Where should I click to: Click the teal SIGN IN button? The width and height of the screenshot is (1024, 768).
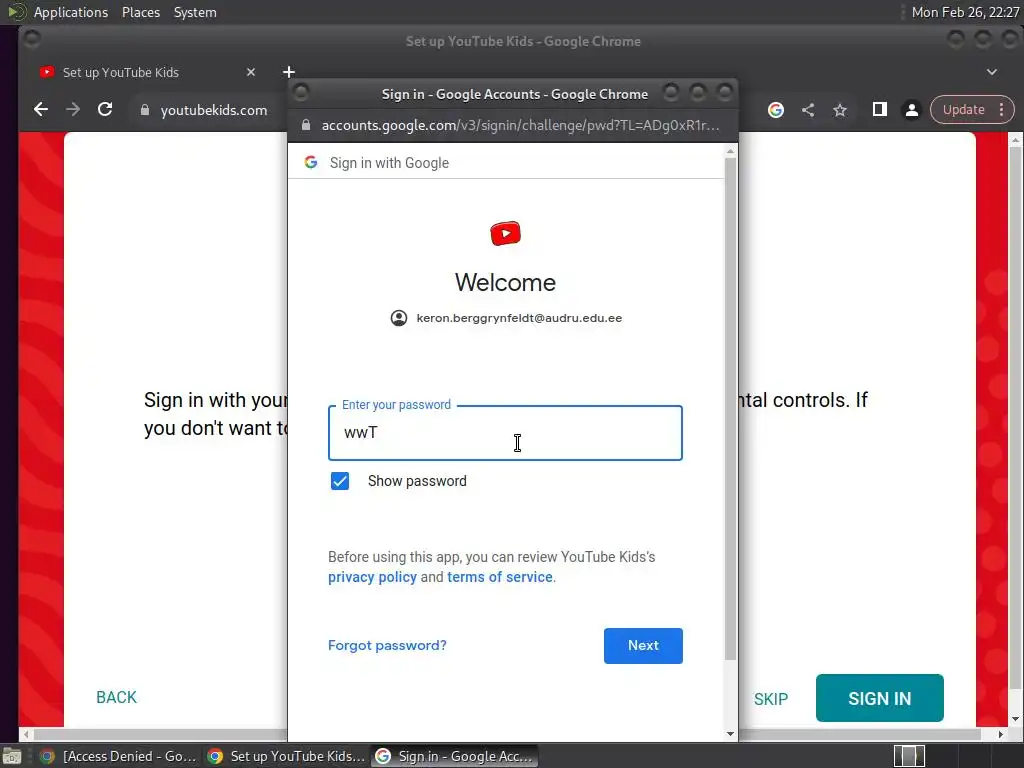click(x=880, y=698)
